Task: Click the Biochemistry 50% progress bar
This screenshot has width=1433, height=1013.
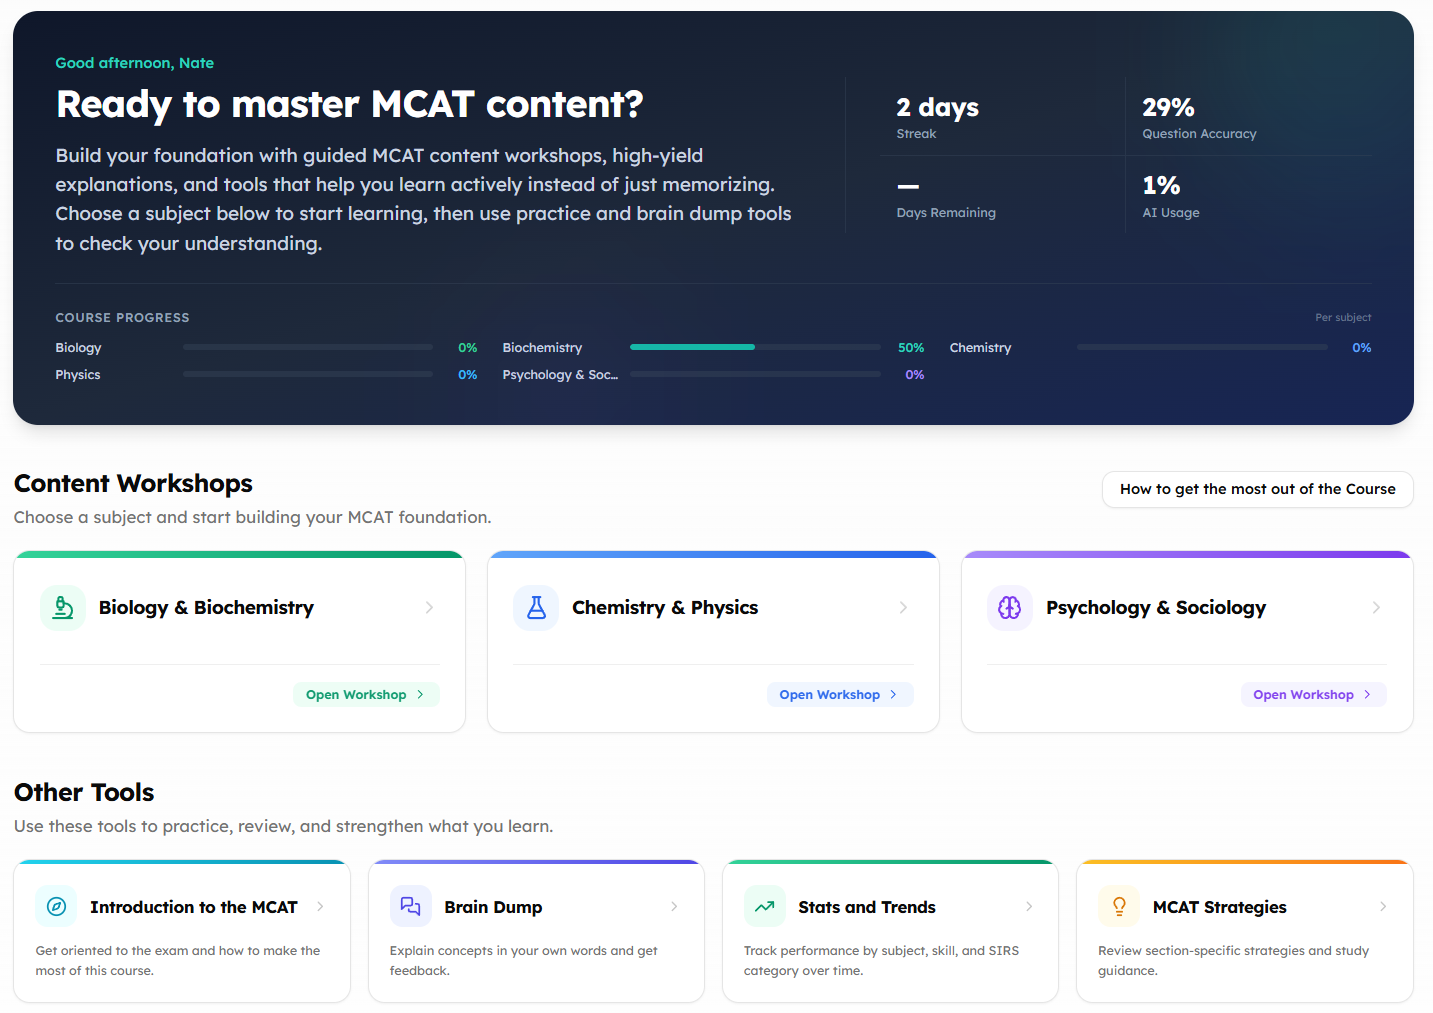Action: (x=755, y=347)
